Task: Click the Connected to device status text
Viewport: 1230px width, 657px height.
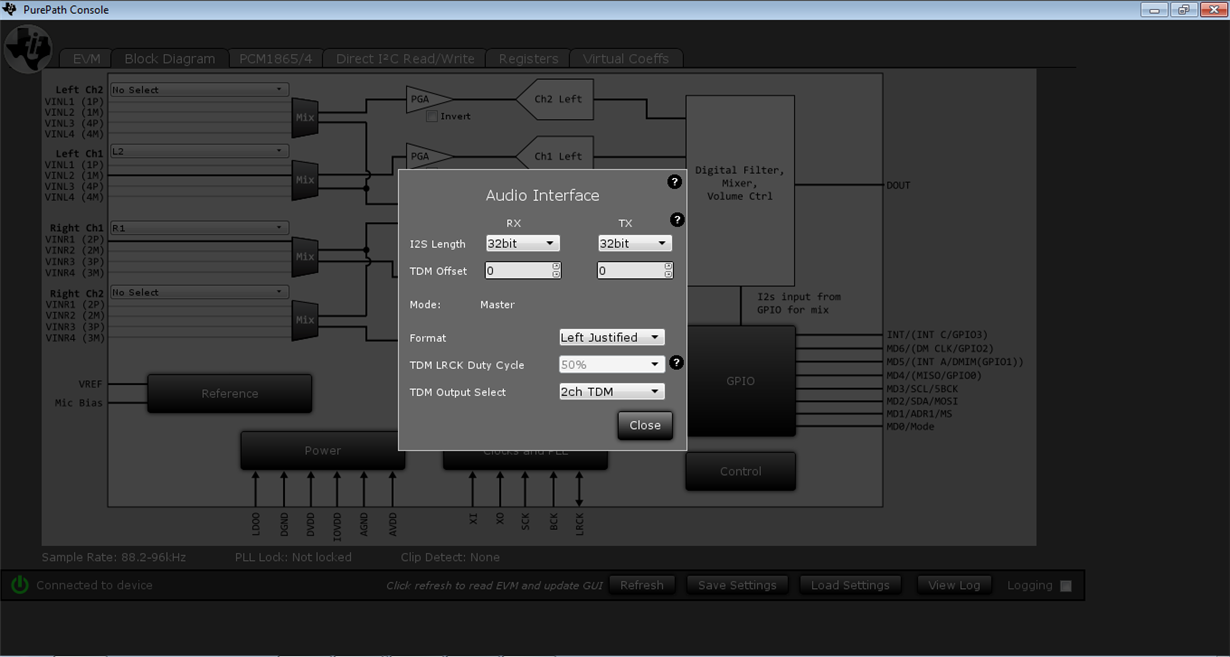Action: click(x=94, y=585)
